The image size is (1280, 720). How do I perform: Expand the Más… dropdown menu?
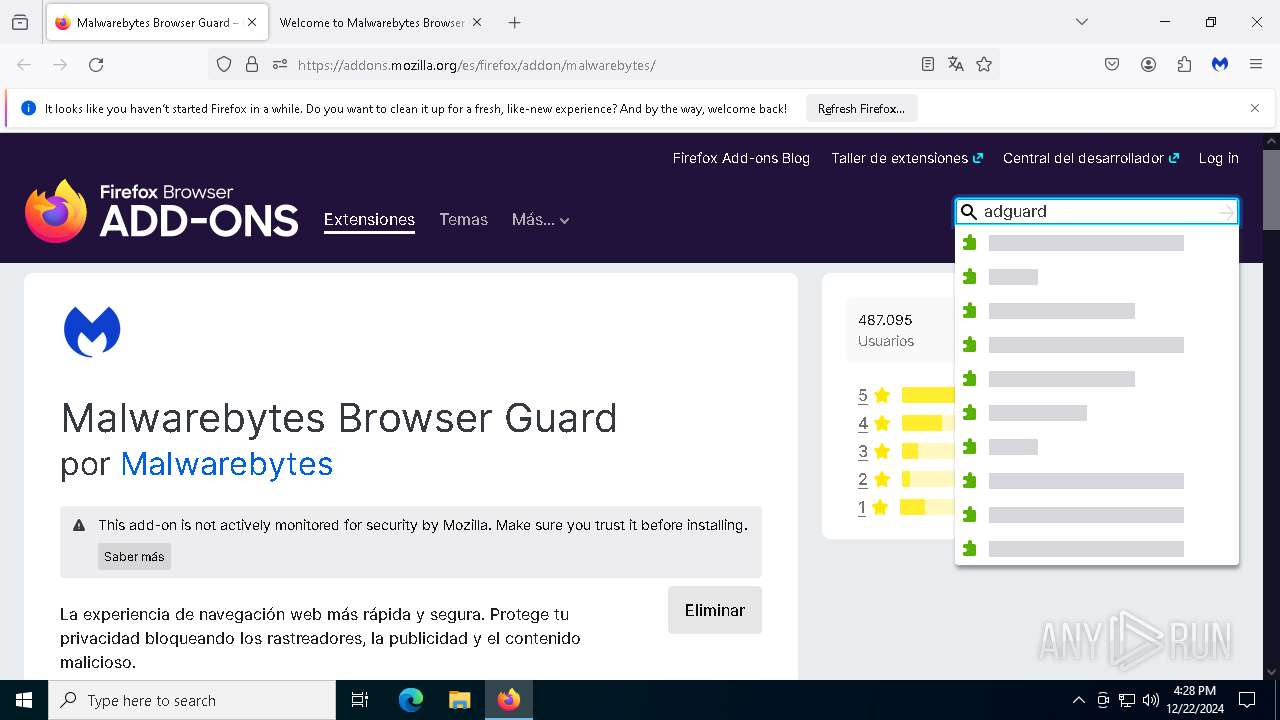(x=540, y=220)
